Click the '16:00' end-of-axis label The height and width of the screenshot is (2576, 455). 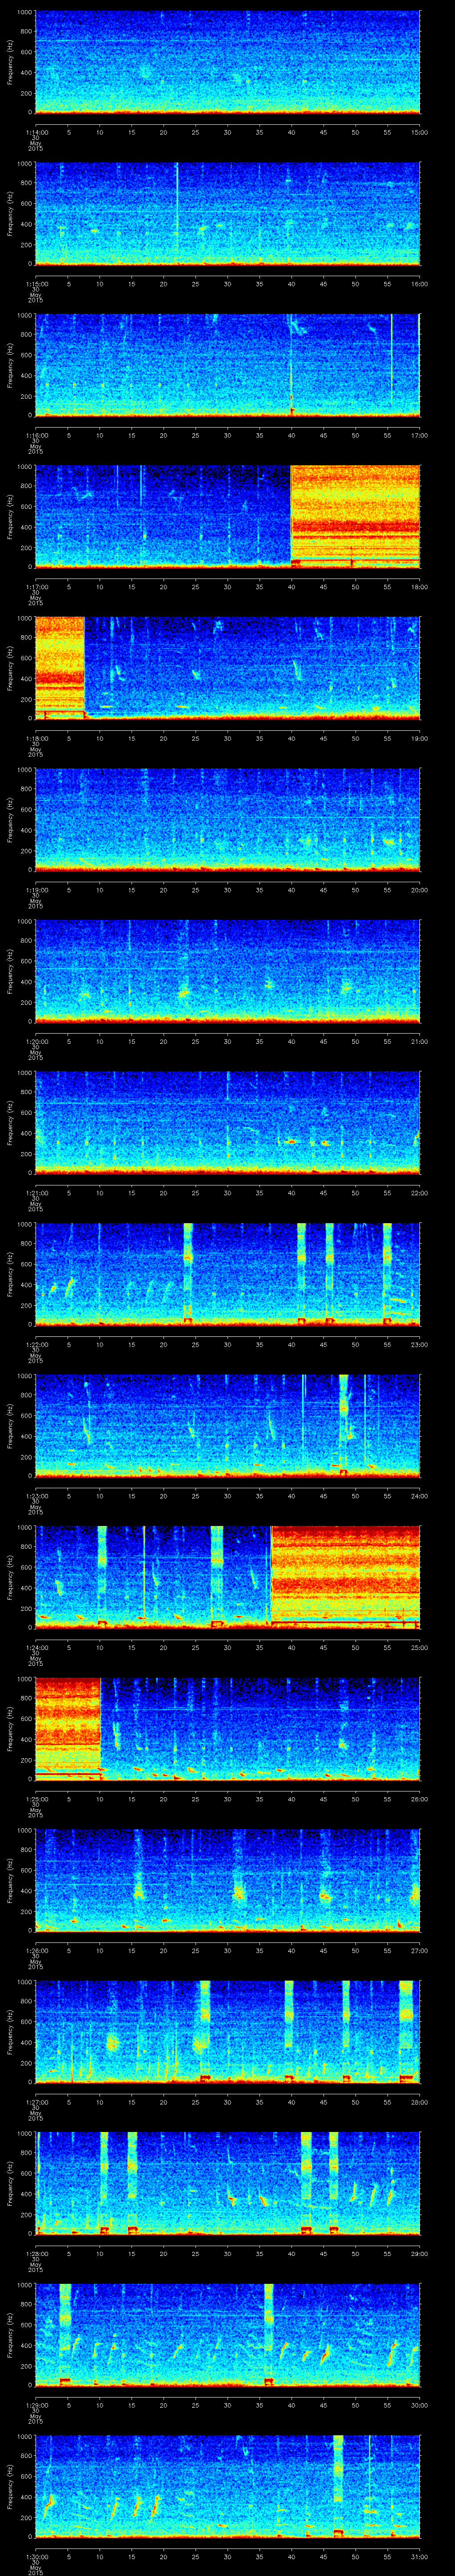(x=420, y=284)
